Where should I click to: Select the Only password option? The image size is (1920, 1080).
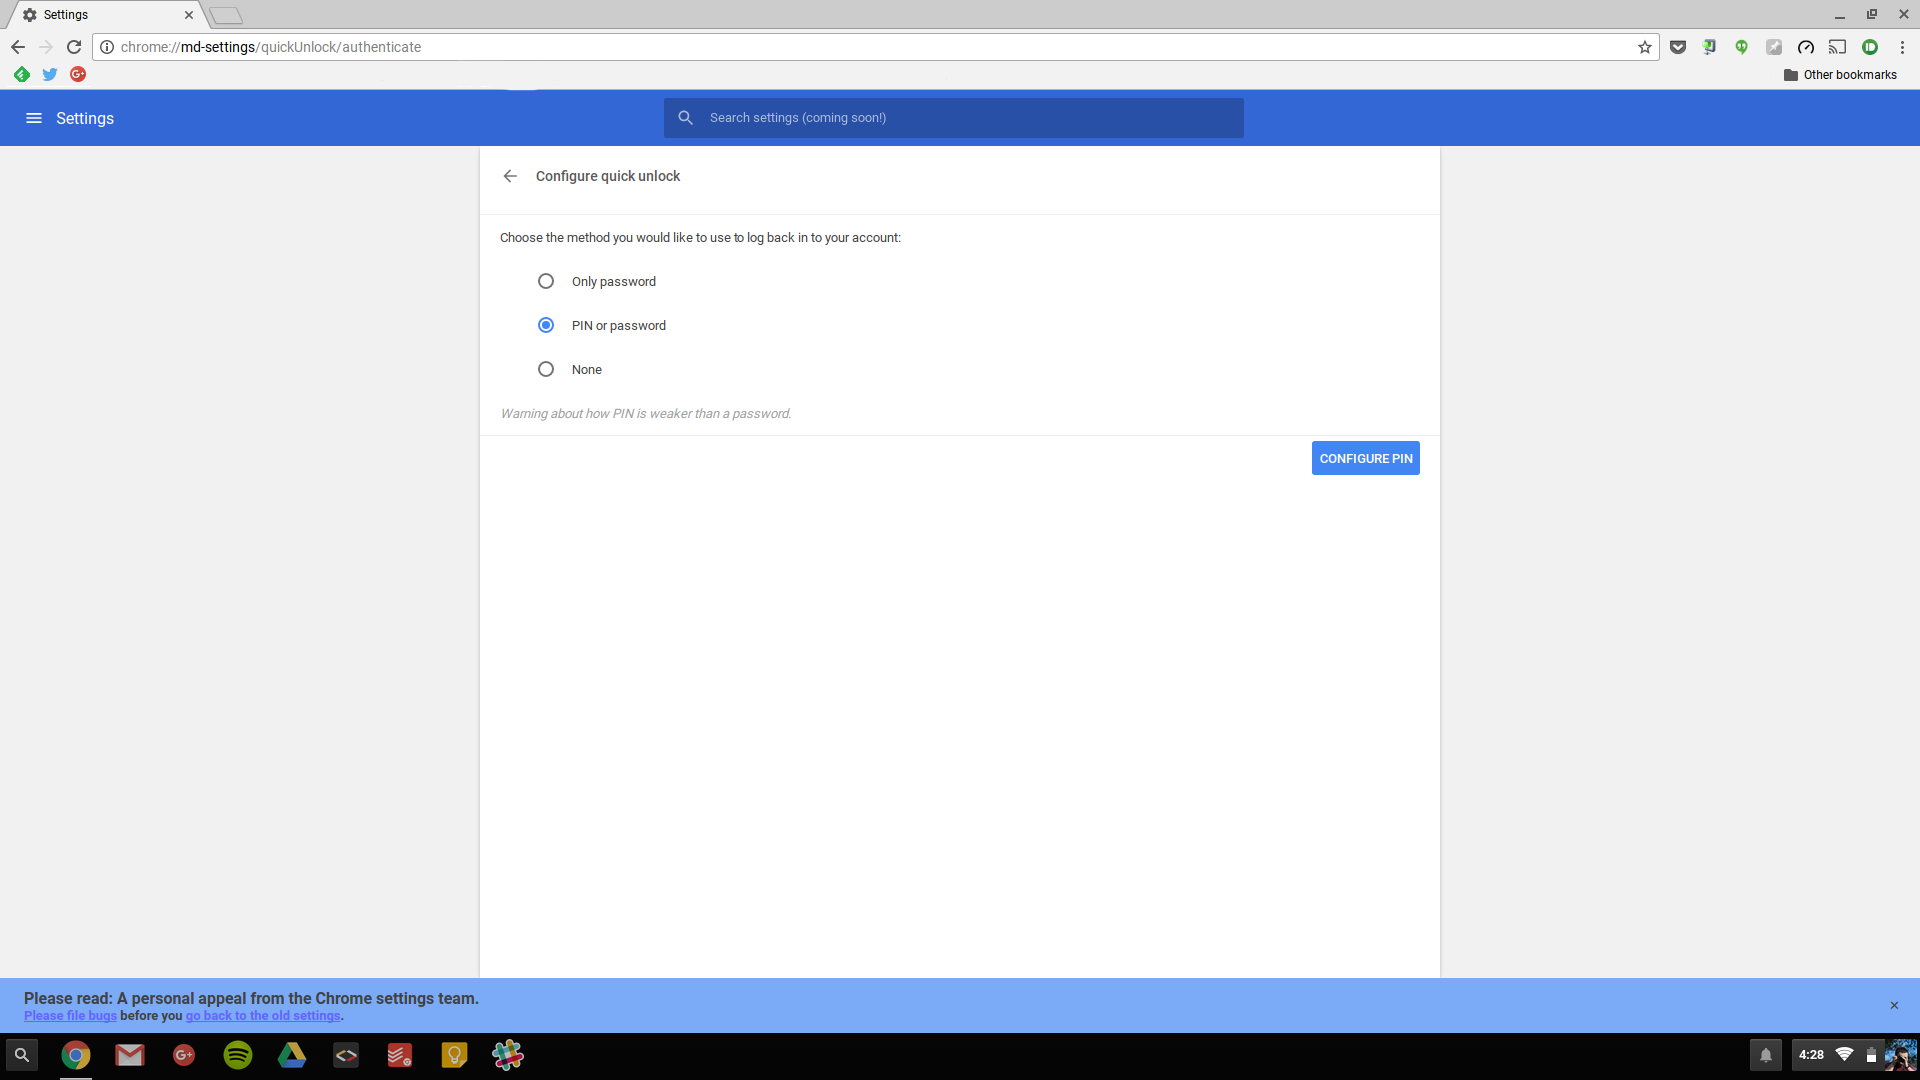click(546, 281)
